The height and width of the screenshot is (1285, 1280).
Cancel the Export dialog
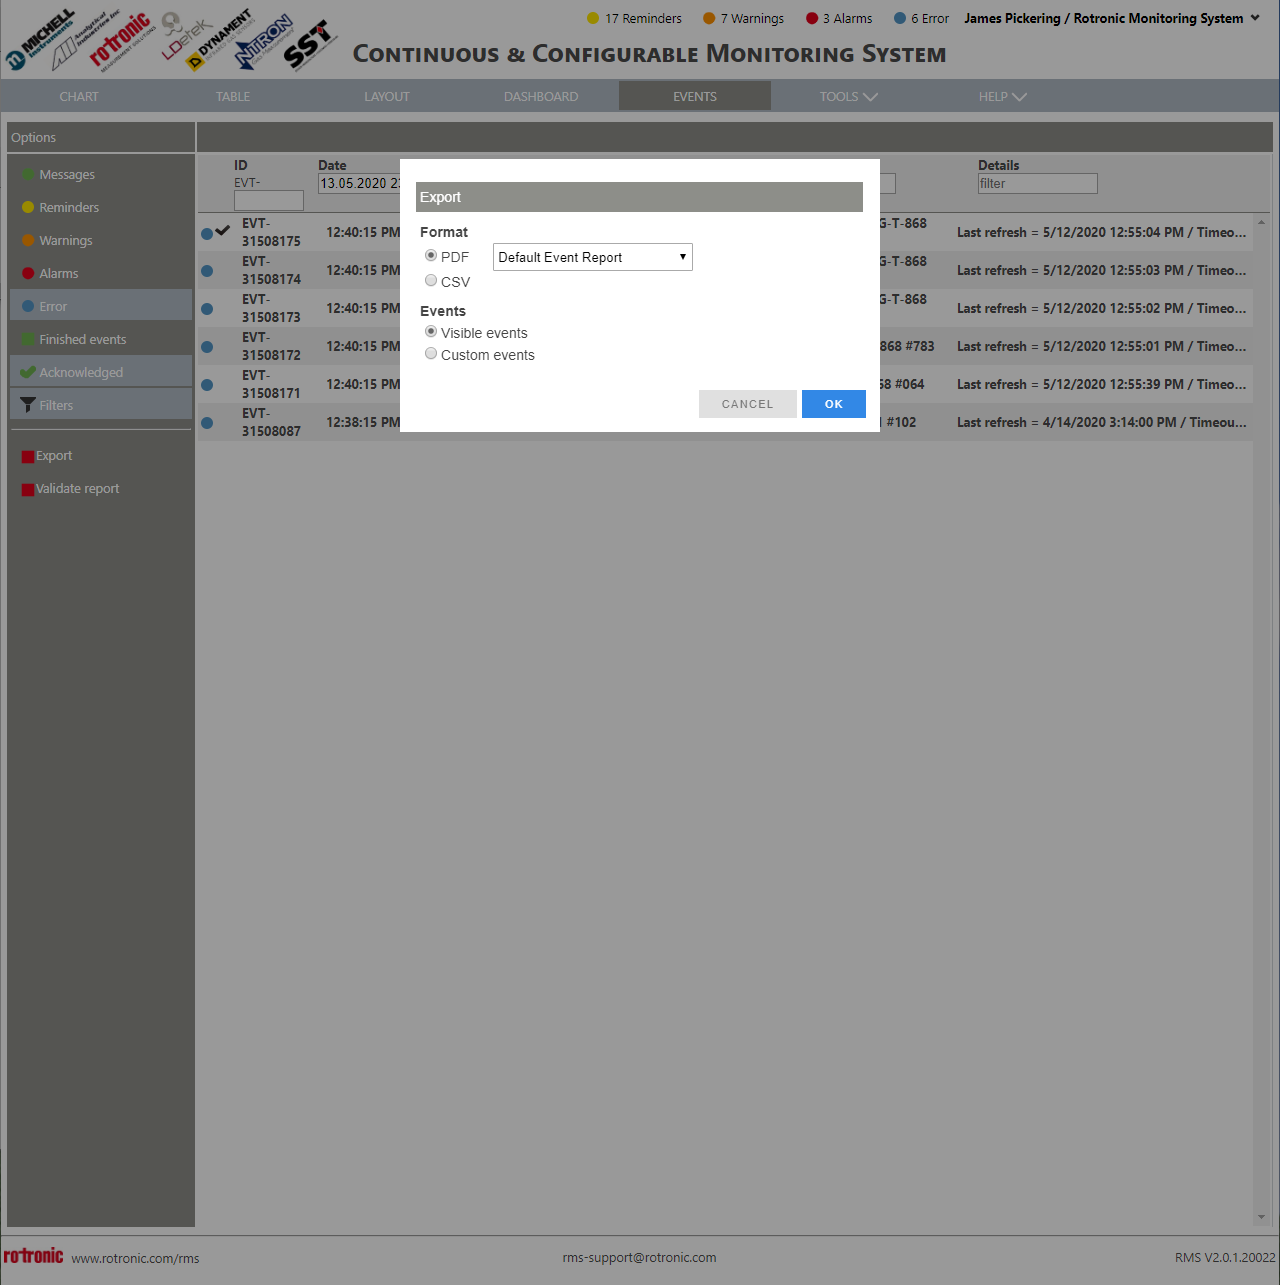[748, 404]
